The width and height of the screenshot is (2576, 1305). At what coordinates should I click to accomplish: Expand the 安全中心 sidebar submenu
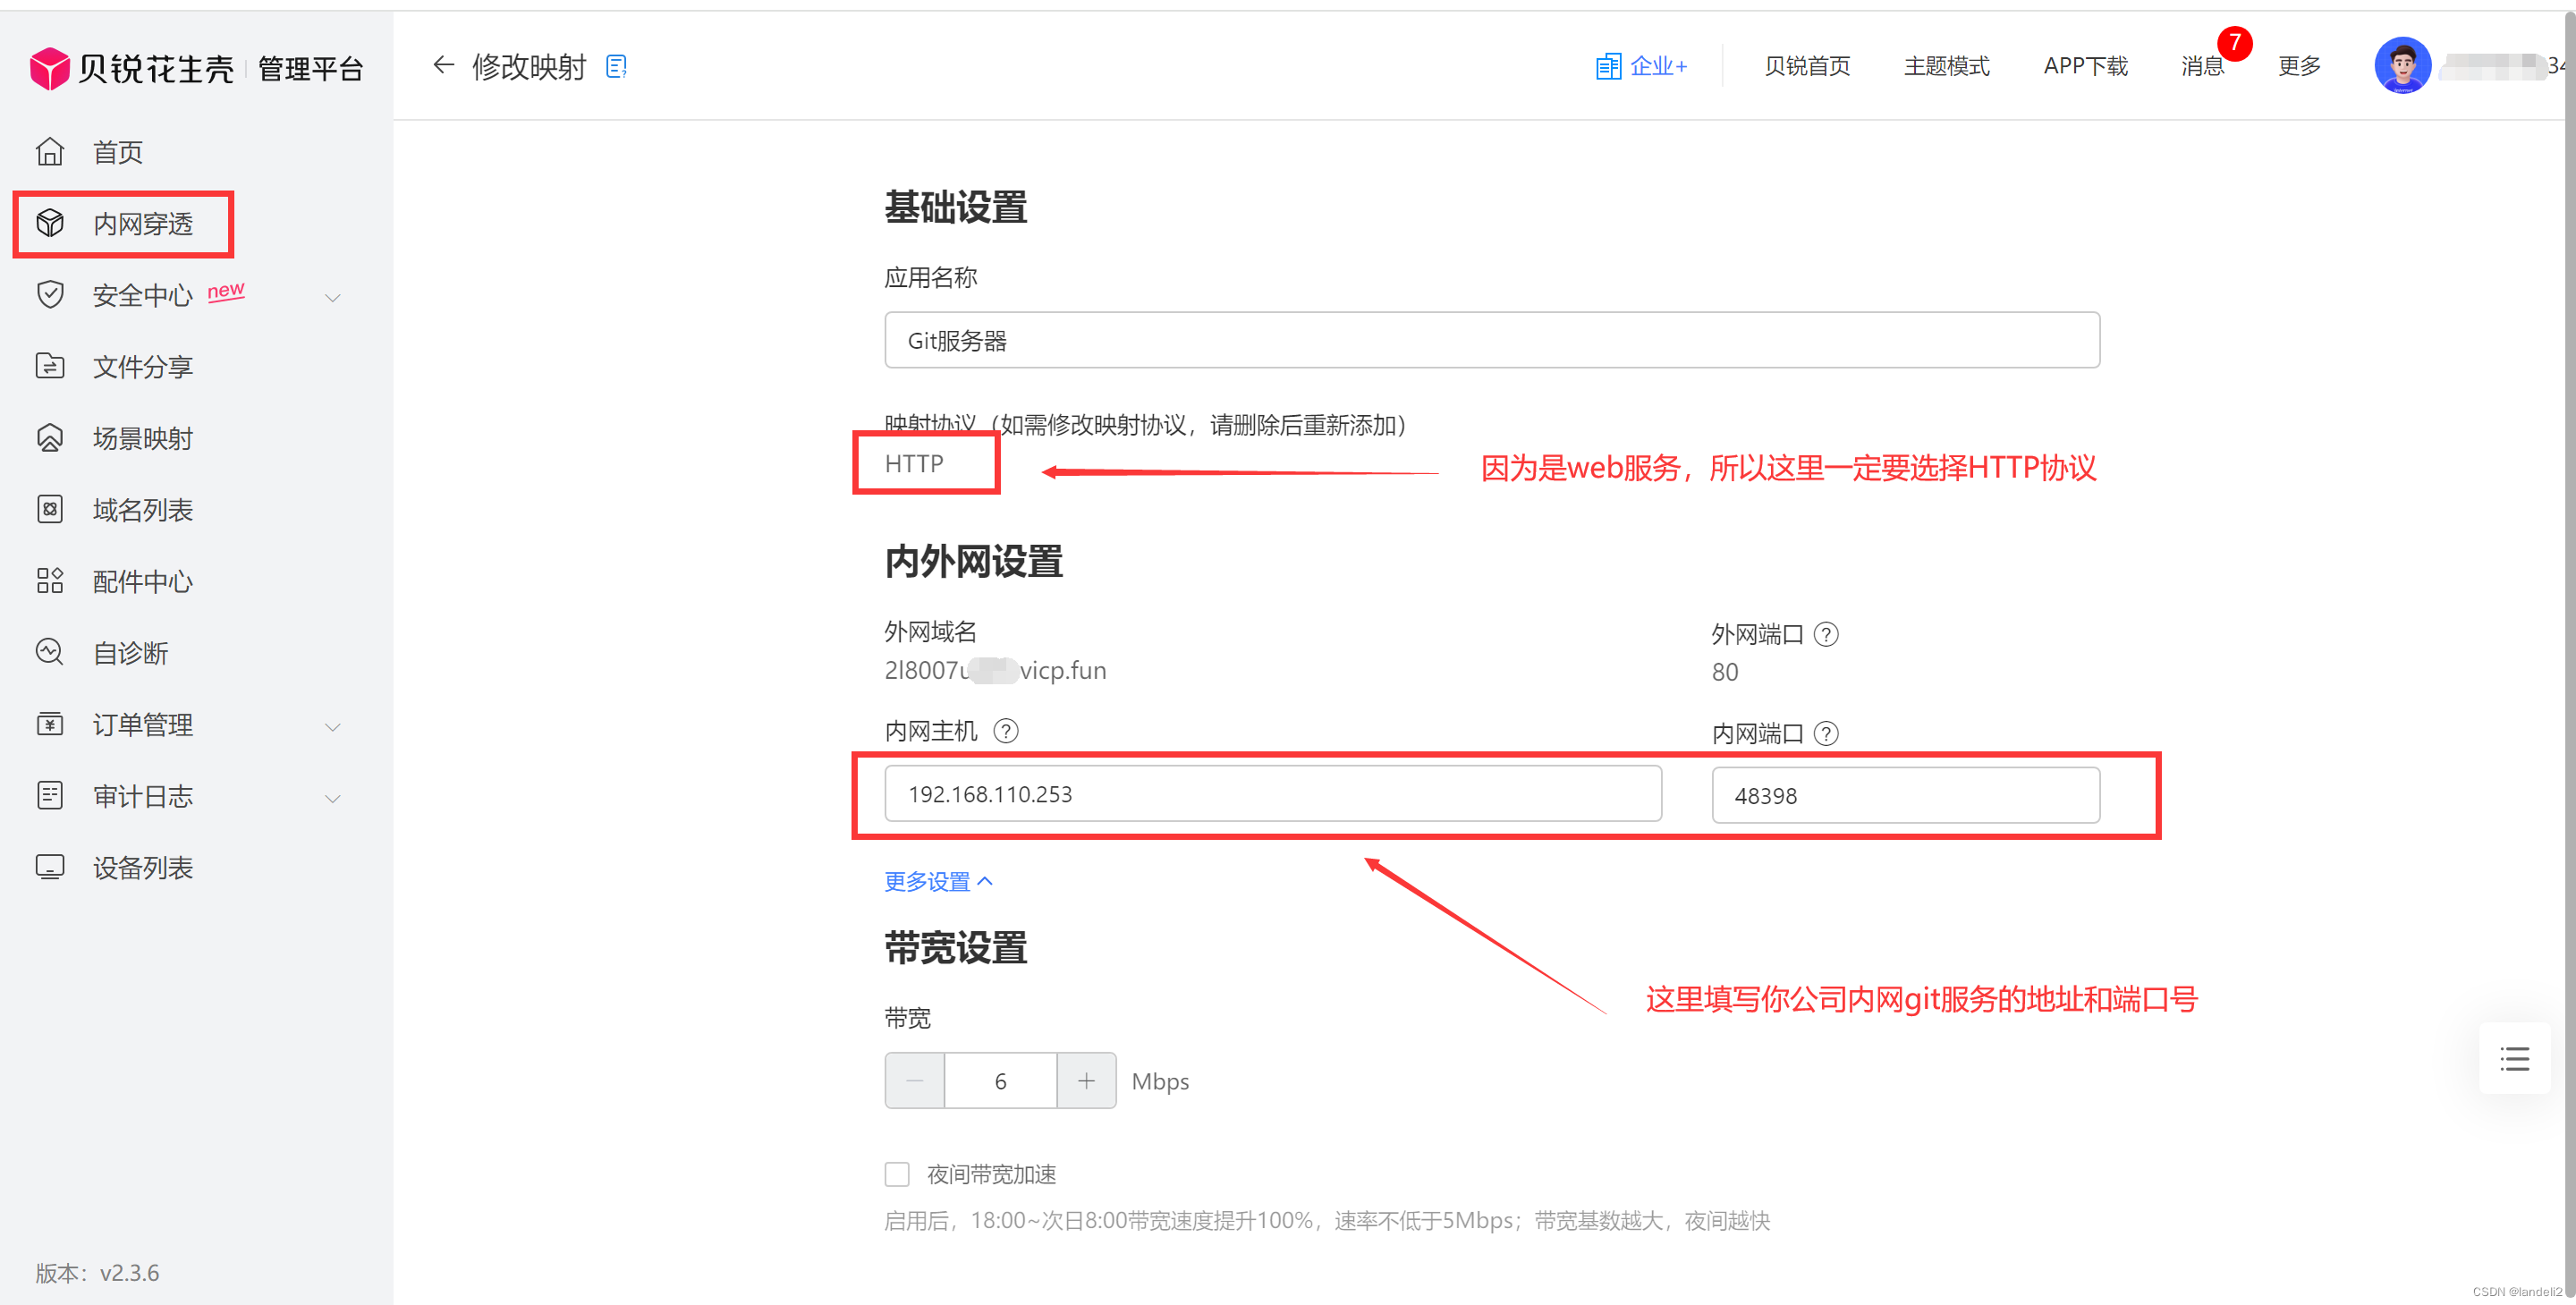[x=333, y=297]
